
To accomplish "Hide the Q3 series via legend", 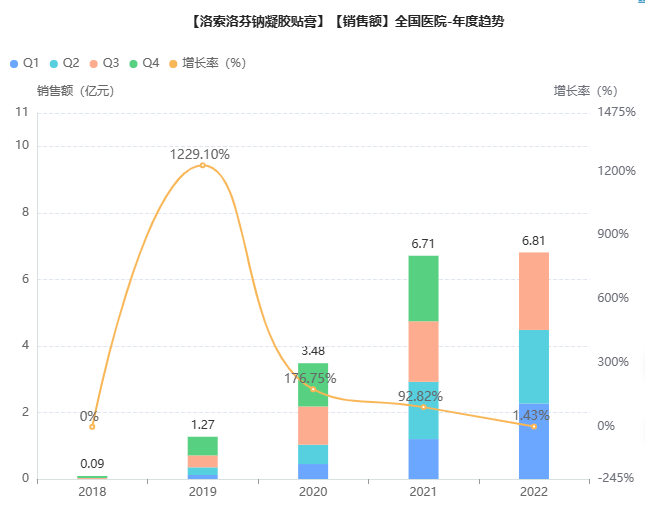I will pos(103,63).
